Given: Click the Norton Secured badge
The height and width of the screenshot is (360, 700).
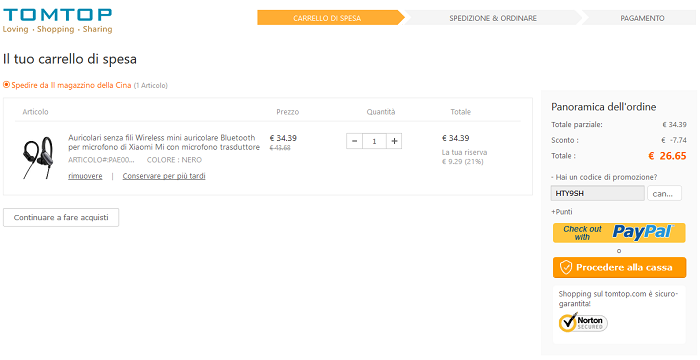Looking at the screenshot, I should [x=583, y=323].
